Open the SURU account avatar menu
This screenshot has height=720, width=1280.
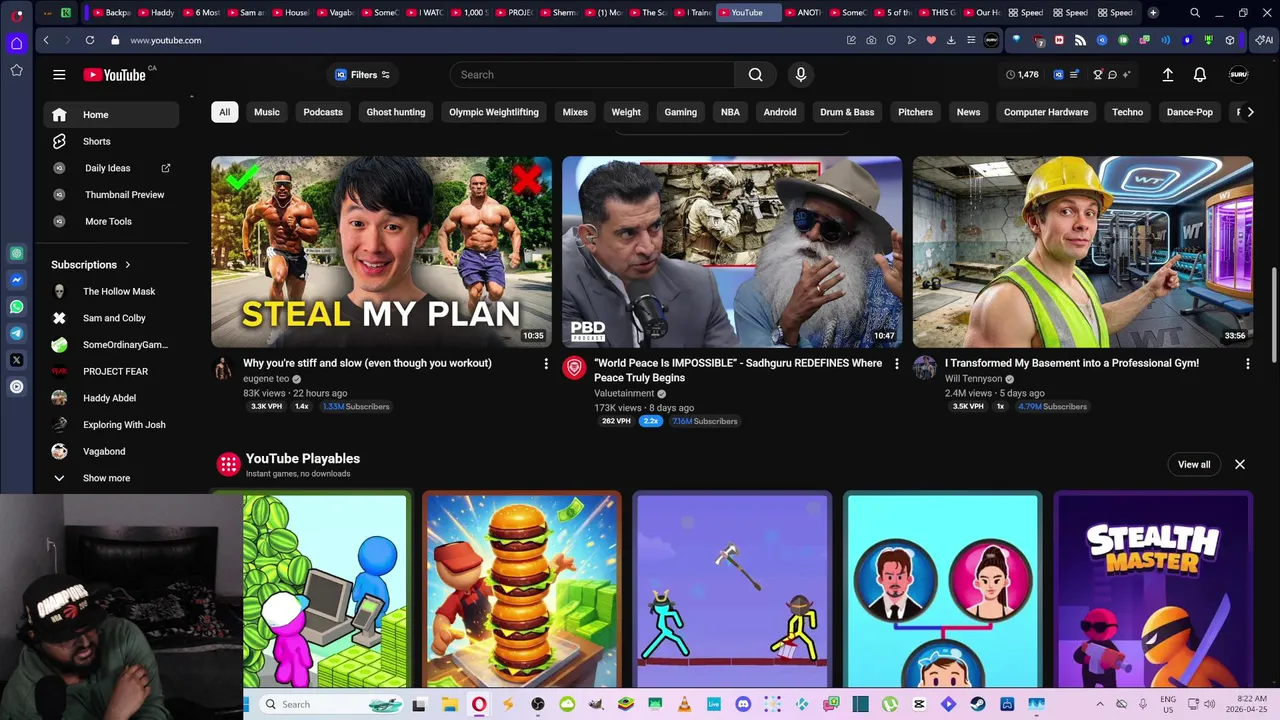(1238, 74)
